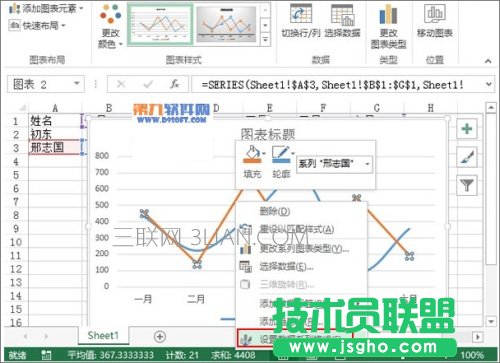Choose 3-D Rotation (R) menu entry
Viewport: 500px width, 363px height.
[287, 285]
